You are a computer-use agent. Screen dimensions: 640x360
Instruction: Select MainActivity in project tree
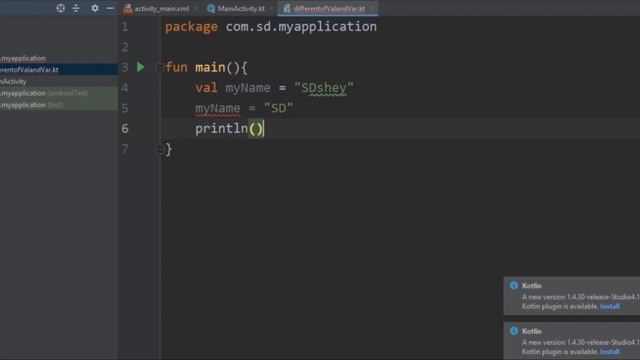tap(13, 82)
